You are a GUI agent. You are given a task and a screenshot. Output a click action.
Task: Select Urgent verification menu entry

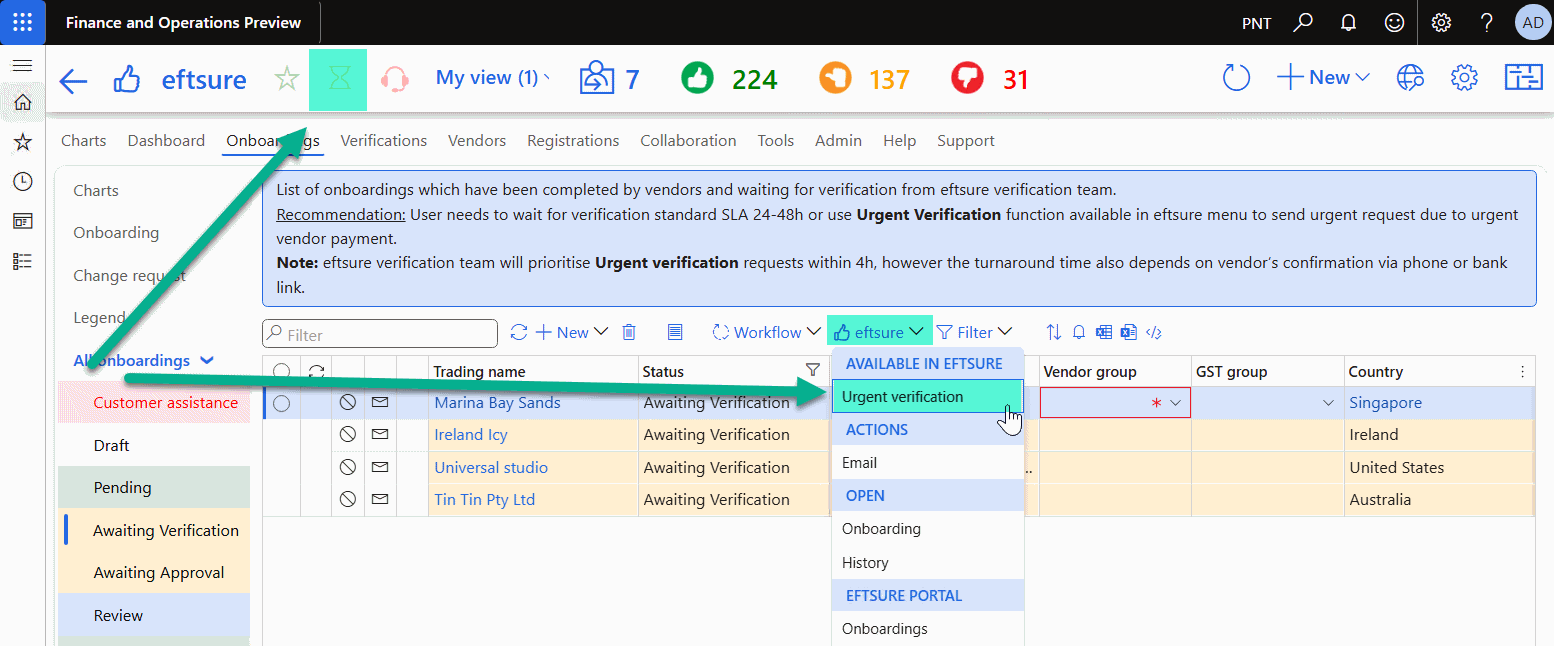tap(927, 397)
